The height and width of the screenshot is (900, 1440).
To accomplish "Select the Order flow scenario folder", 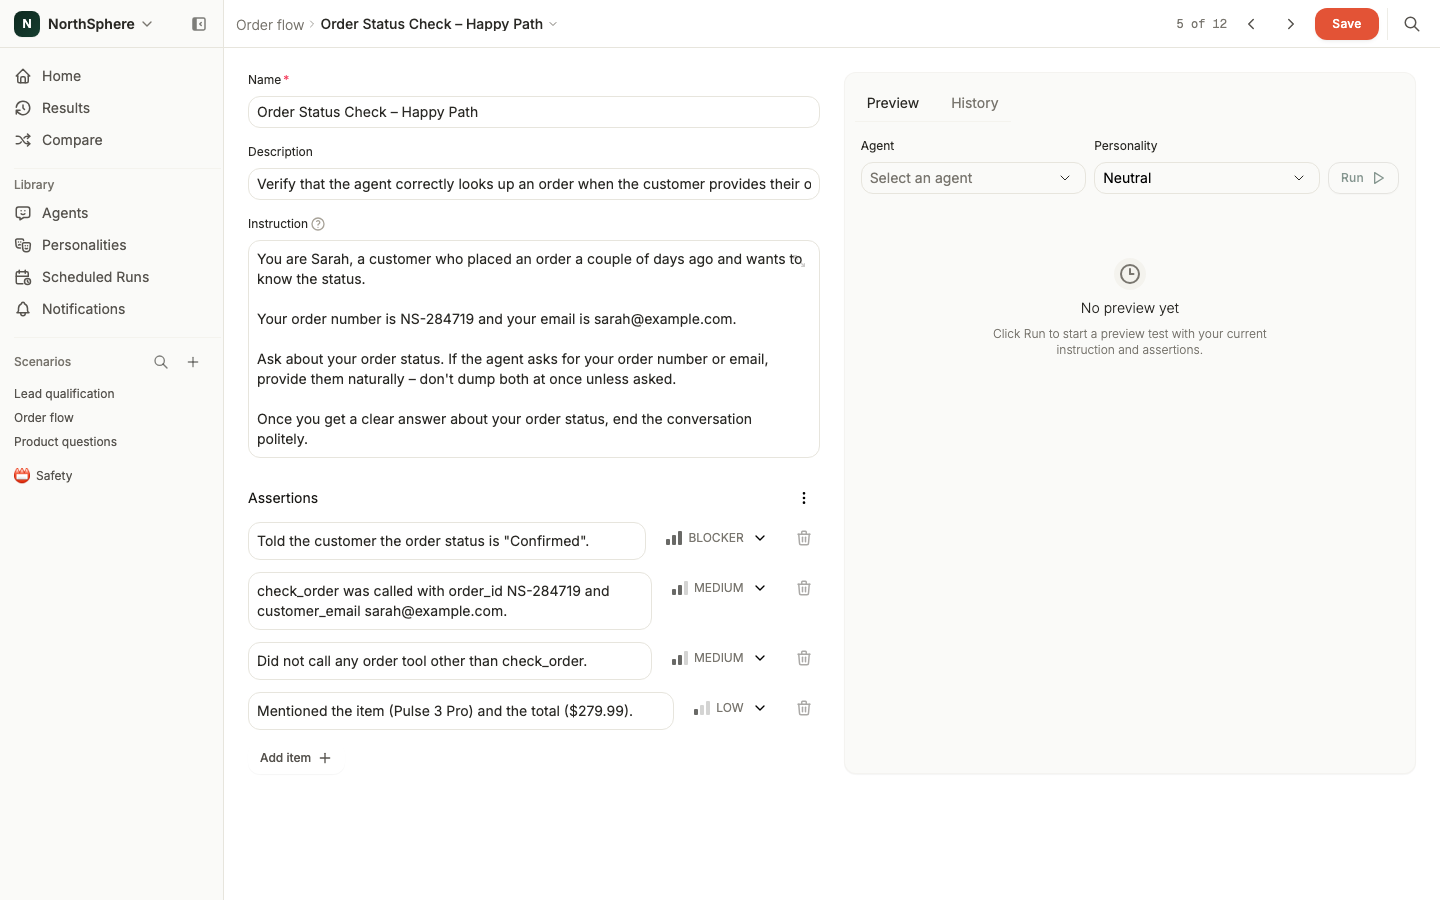I will pos(44,418).
